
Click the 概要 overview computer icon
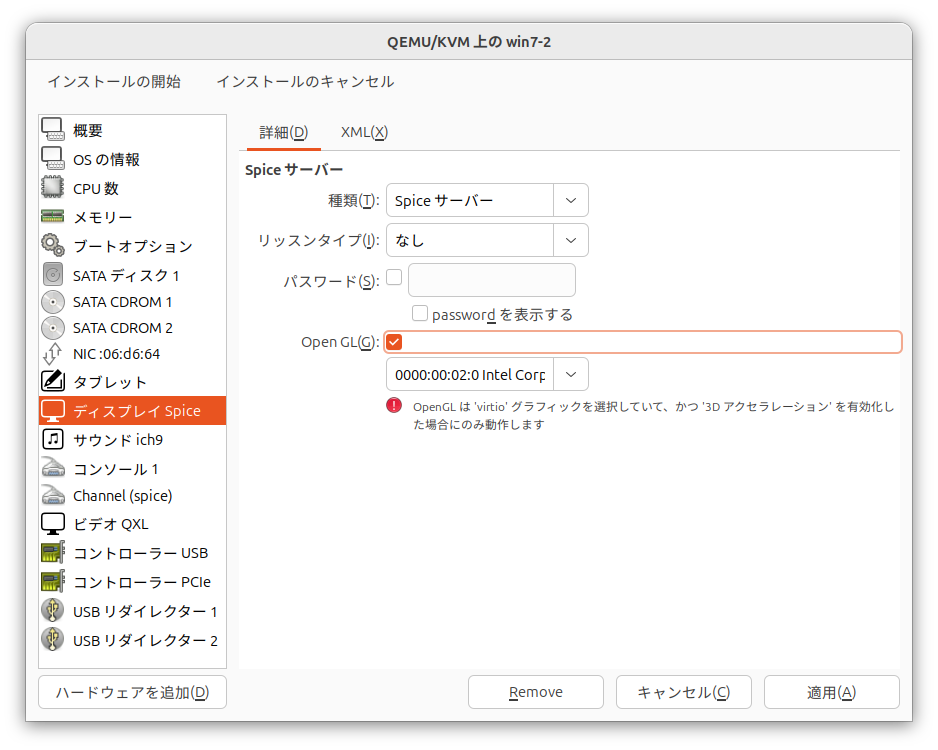click(53, 129)
